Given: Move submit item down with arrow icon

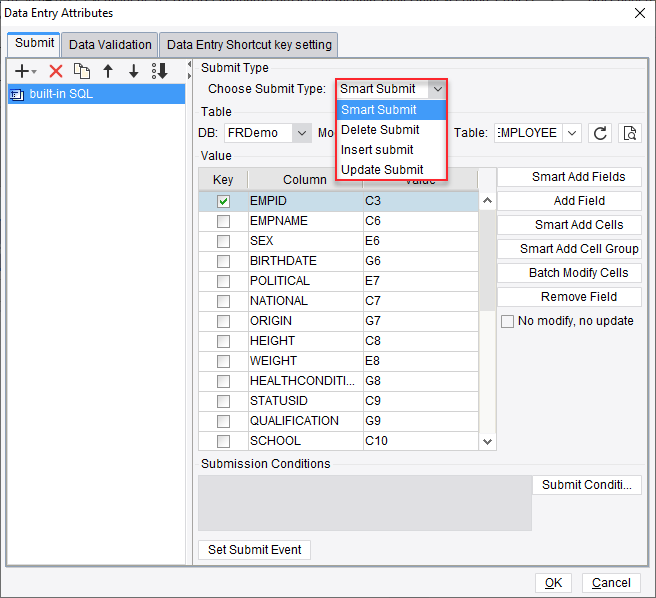Looking at the screenshot, I should coord(133,71).
